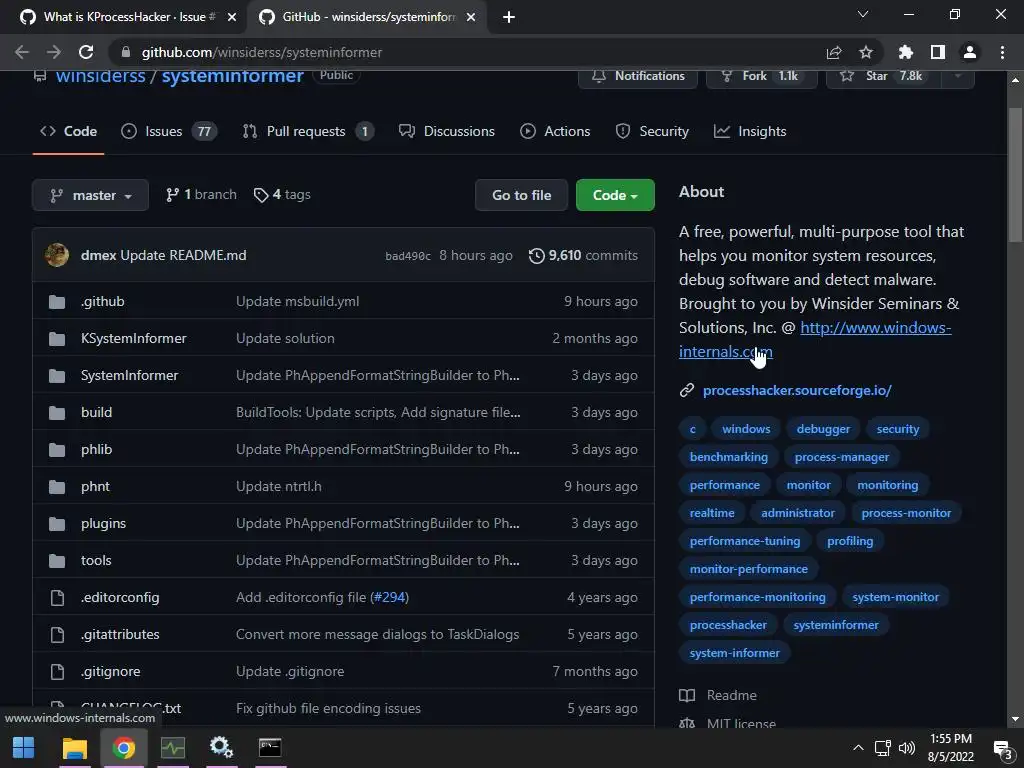Image resolution: width=1024 pixels, height=768 pixels.
Task: Open the Chrome three-dot menu
Action: click(x=1002, y=52)
